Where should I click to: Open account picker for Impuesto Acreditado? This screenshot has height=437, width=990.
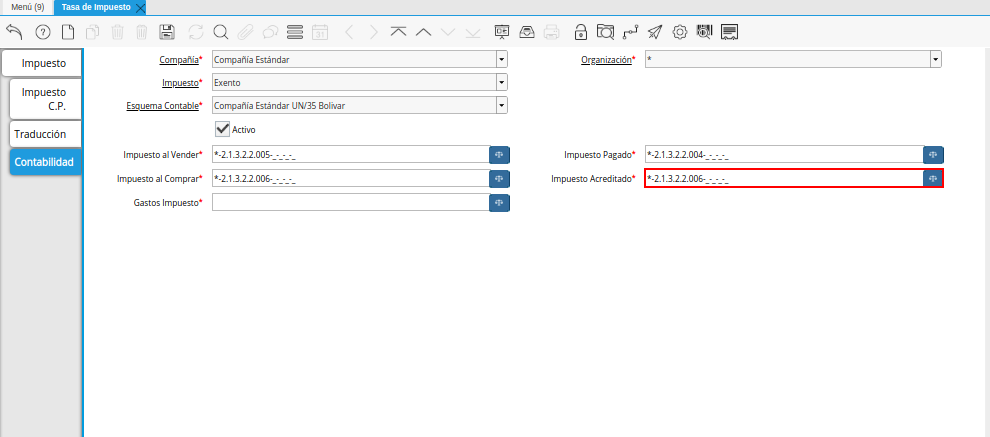pyautogui.click(x=933, y=179)
